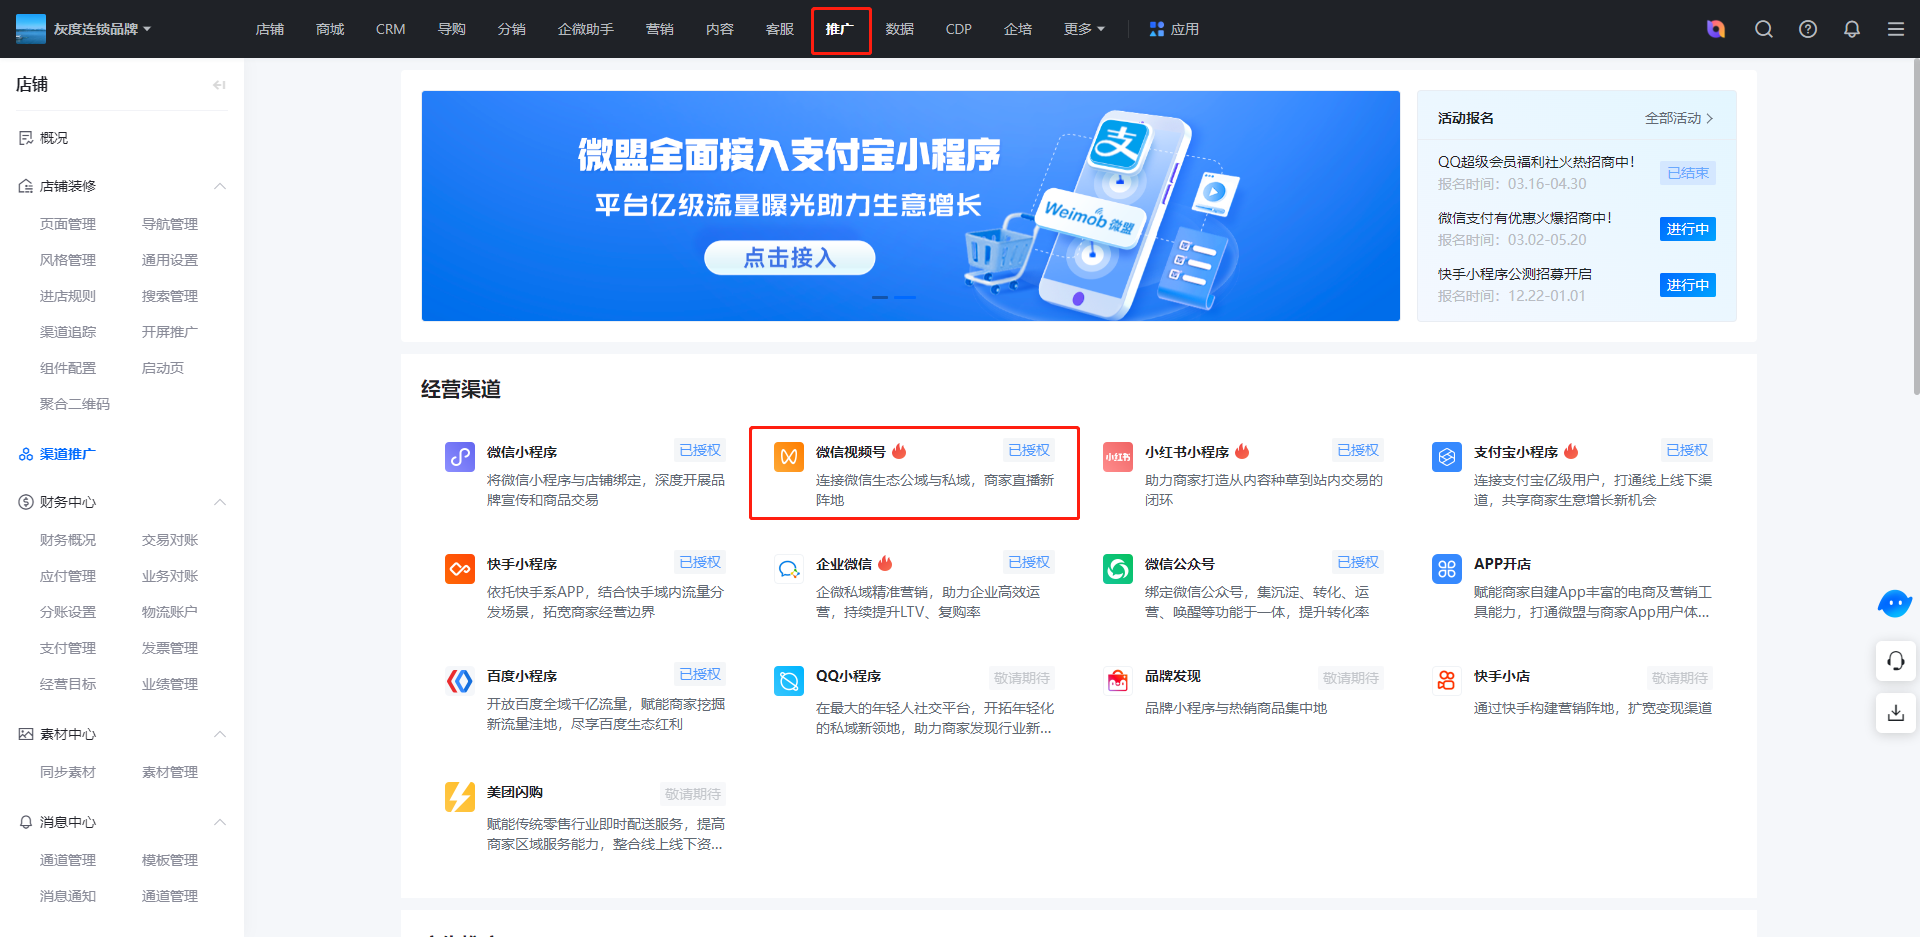Switch to the 企微助手 top navigation tab
Screen dimensions: 1920x937
pos(586,29)
